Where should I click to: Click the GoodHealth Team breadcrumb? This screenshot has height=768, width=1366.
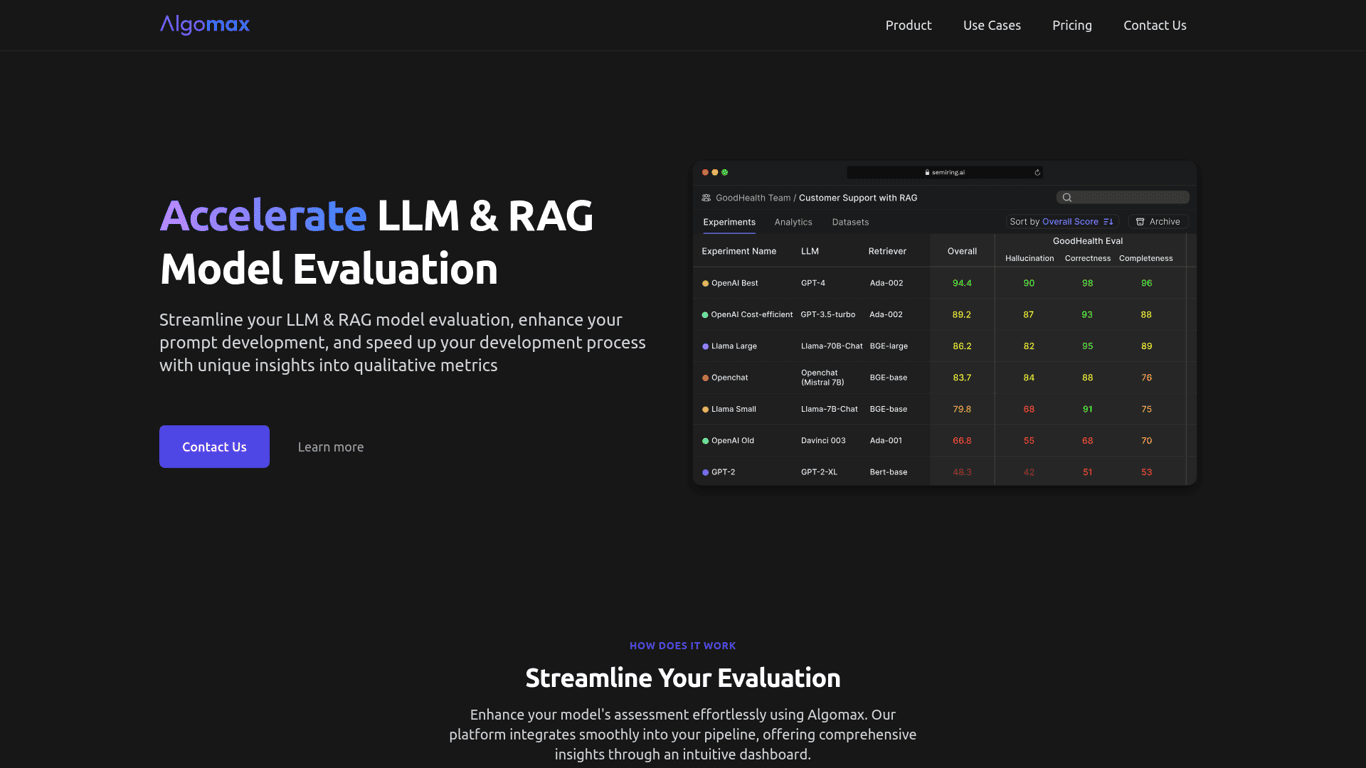[752, 198]
